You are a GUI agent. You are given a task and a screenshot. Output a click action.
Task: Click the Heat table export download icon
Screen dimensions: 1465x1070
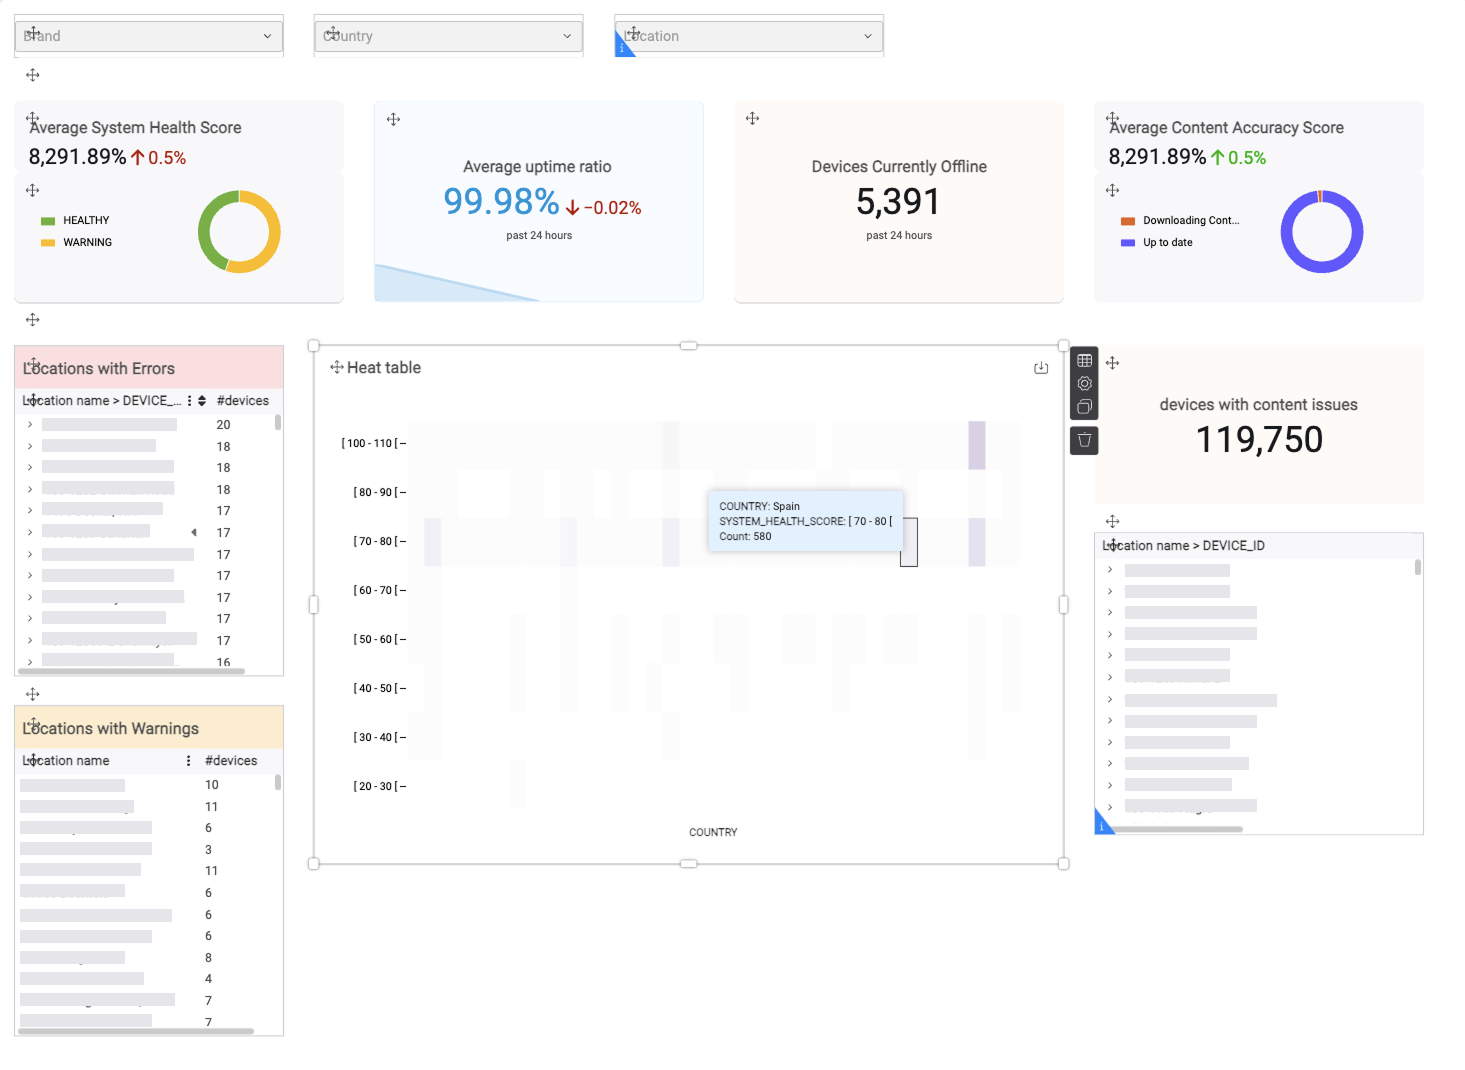(1041, 368)
